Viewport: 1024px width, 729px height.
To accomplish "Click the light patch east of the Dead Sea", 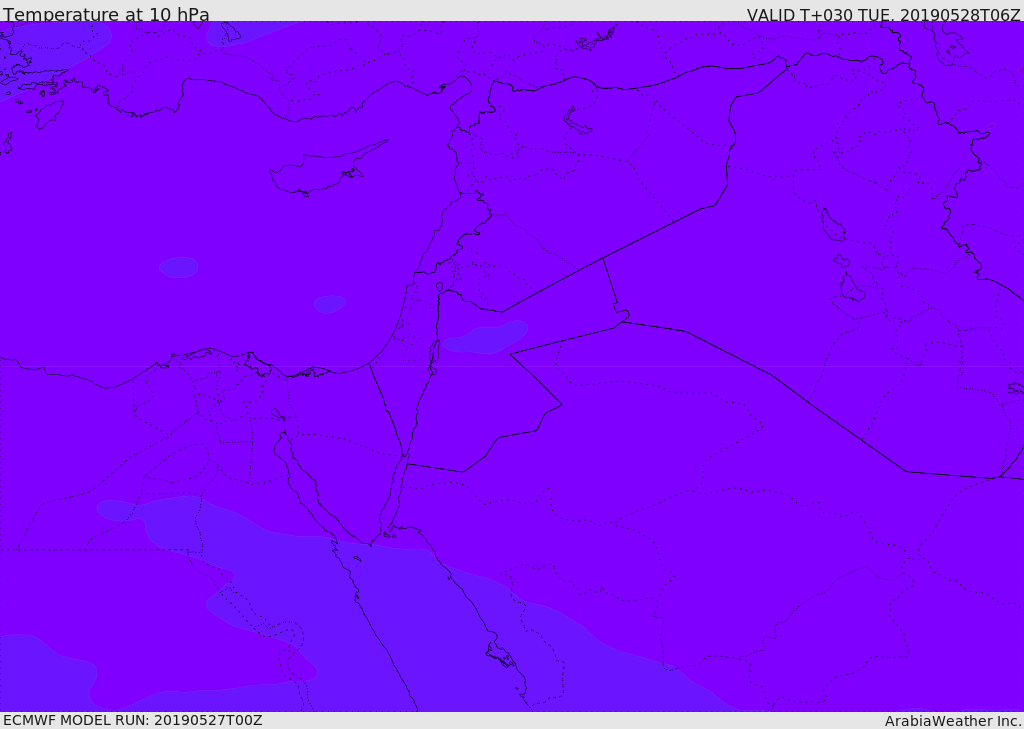I will click(x=485, y=337).
